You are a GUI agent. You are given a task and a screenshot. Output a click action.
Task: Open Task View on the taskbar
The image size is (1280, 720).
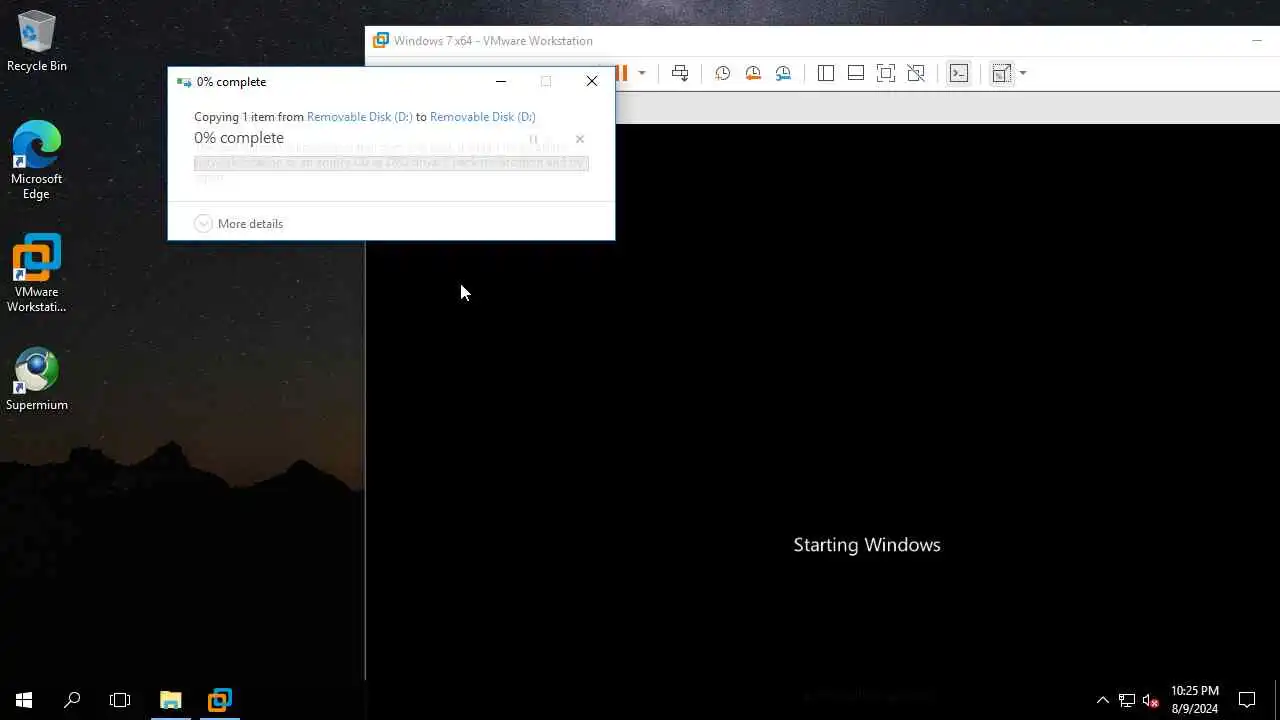pyautogui.click(x=120, y=700)
